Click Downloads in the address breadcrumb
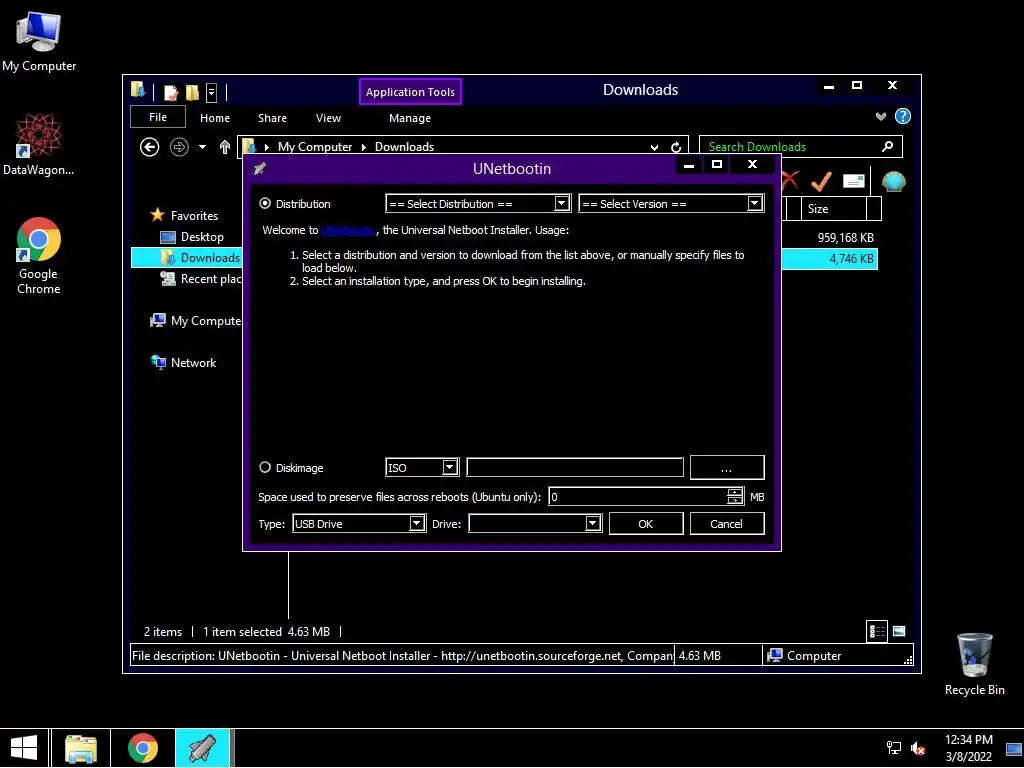This screenshot has height=768, width=1024. pos(404,147)
